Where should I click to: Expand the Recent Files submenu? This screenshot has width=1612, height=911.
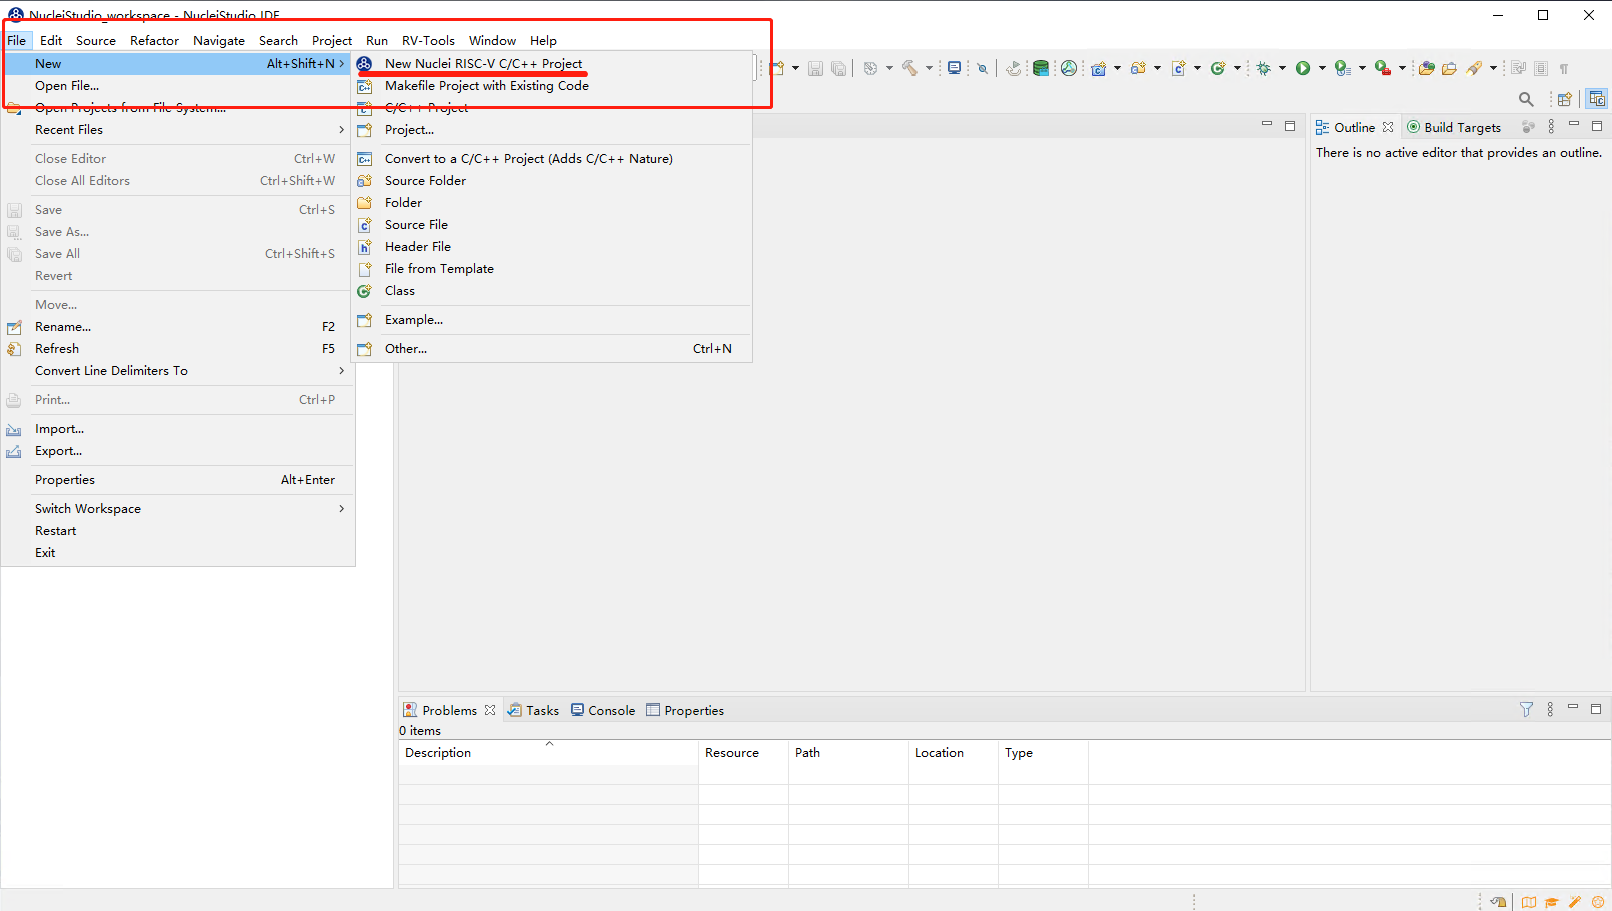[x=342, y=130]
